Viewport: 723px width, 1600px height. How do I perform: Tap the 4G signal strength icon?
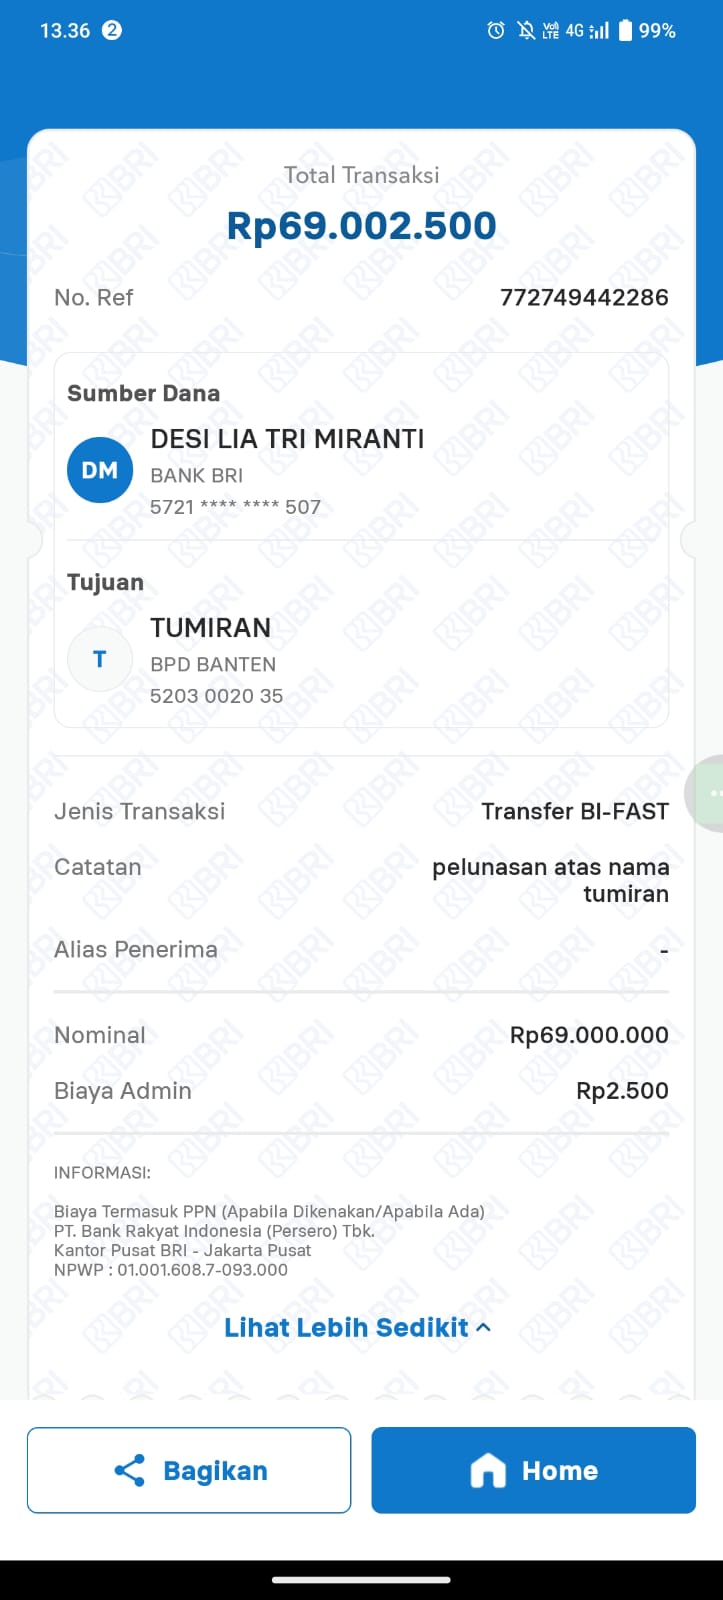point(588,31)
